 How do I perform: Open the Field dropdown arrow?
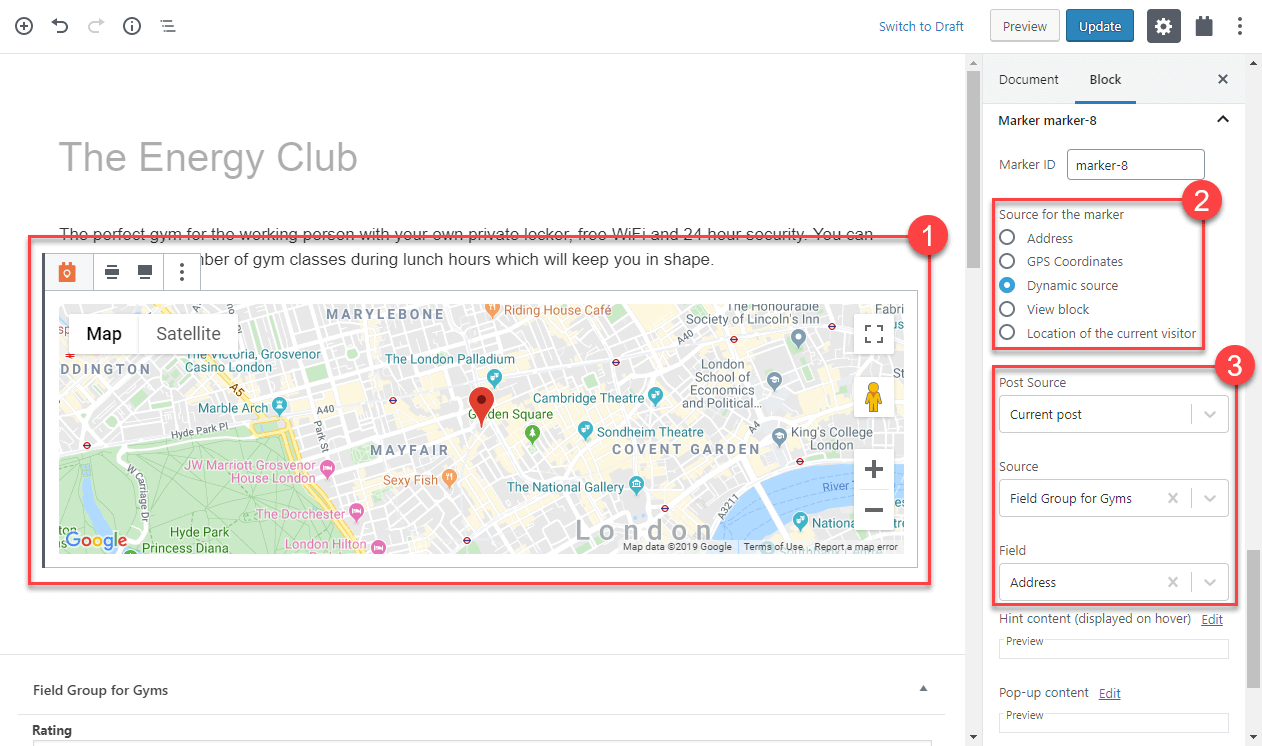click(1210, 582)
